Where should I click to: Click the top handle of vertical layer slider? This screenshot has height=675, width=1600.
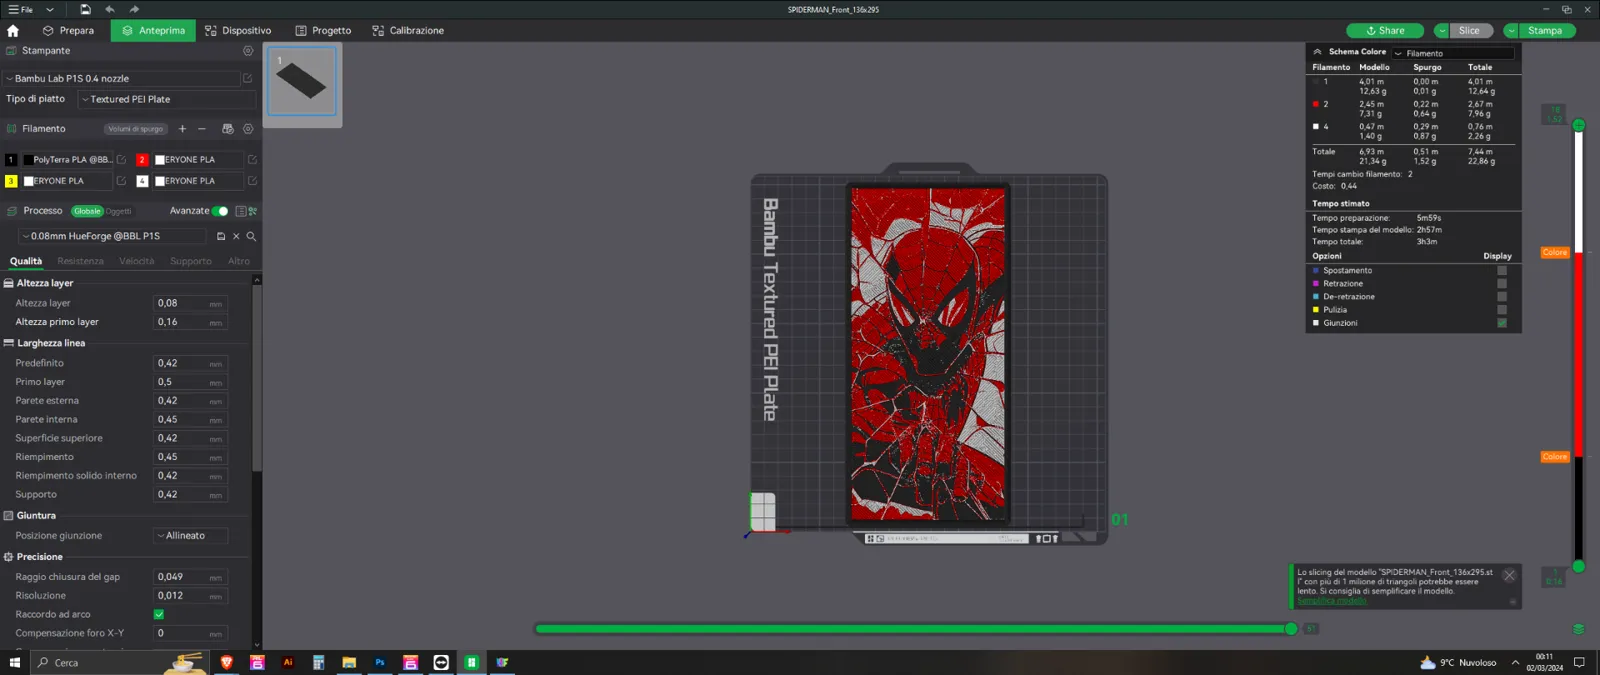pos(1578,125)
